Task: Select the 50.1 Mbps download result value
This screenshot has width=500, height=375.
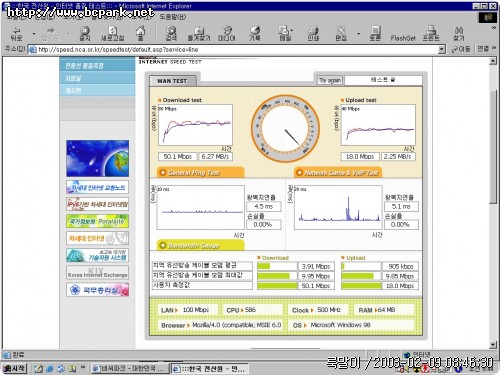Action: pos(178,156)
